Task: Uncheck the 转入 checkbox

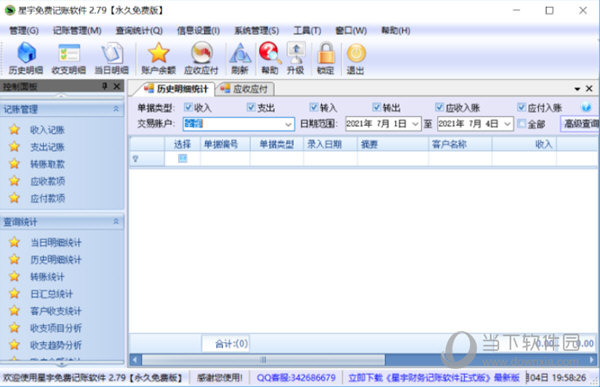Action: (x=314, y=107)
